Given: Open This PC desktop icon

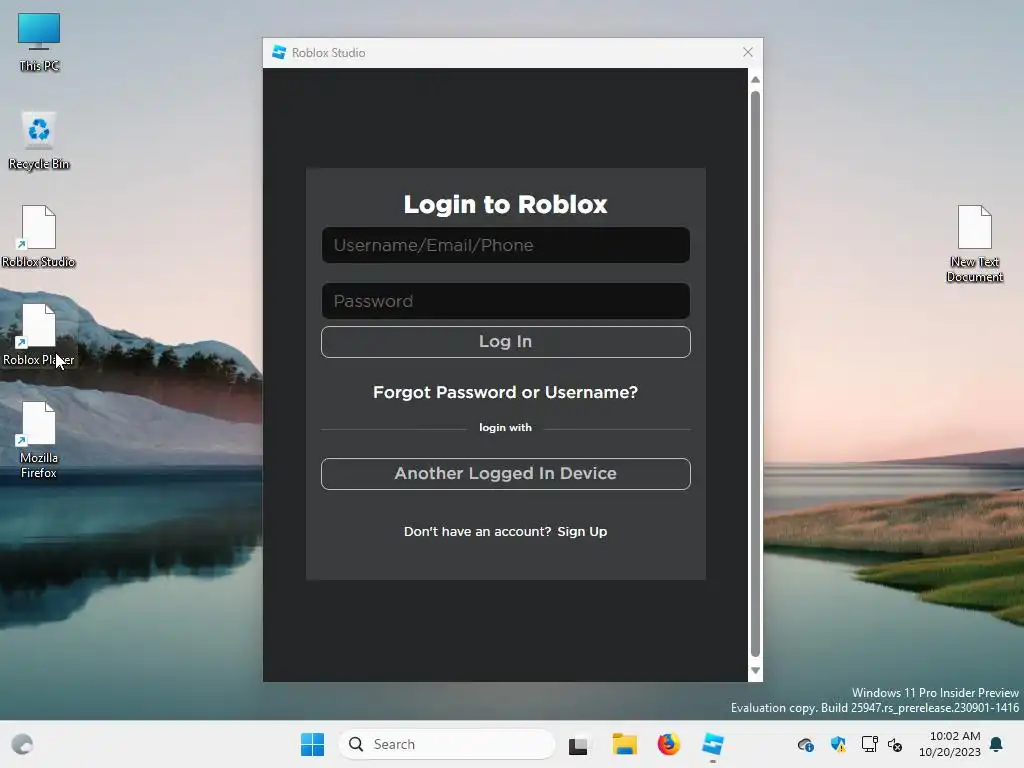Looking at the screenshot, I should pyautogui.click(x=39, y=41).
